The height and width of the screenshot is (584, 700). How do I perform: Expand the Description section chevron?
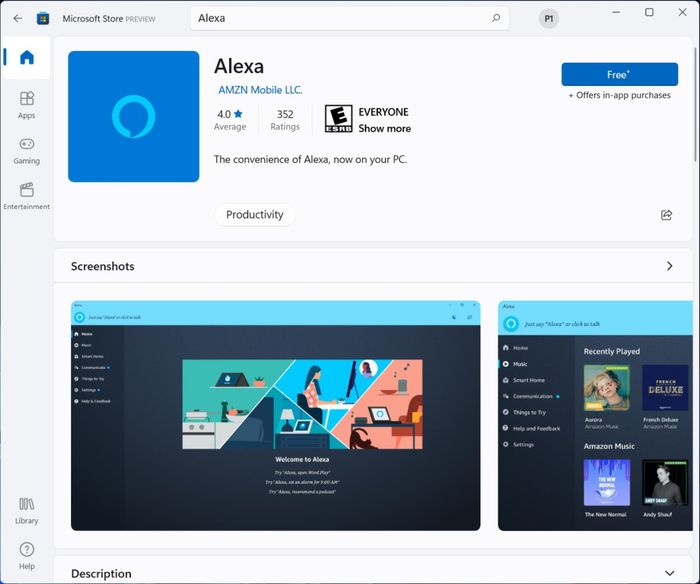669,573
